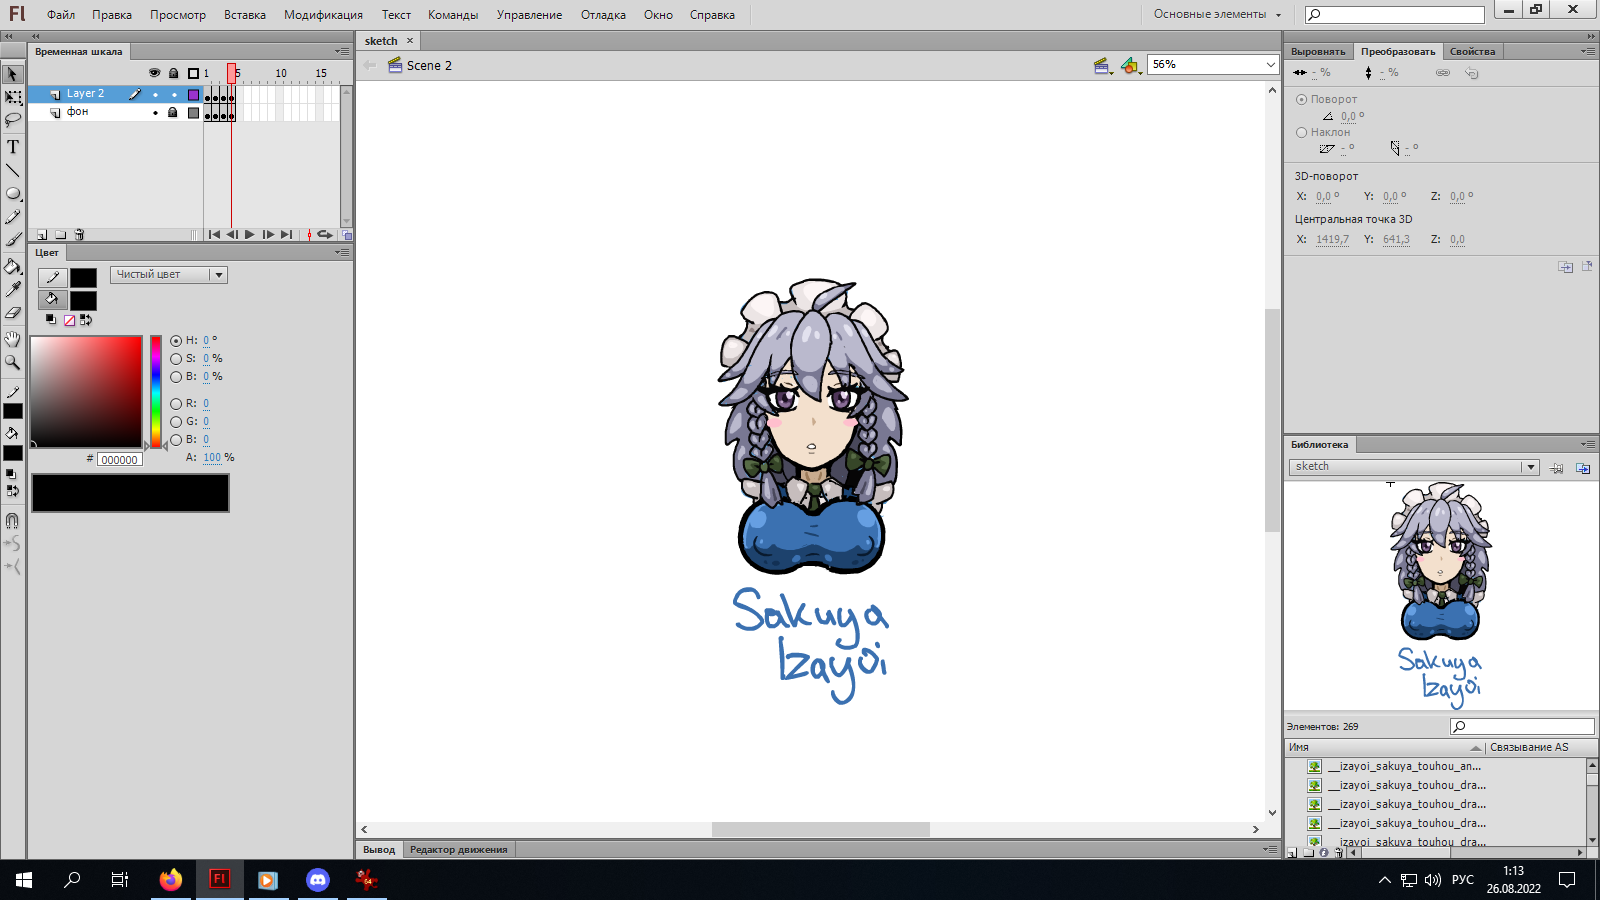Play the timeline animation

pos(250,235)
